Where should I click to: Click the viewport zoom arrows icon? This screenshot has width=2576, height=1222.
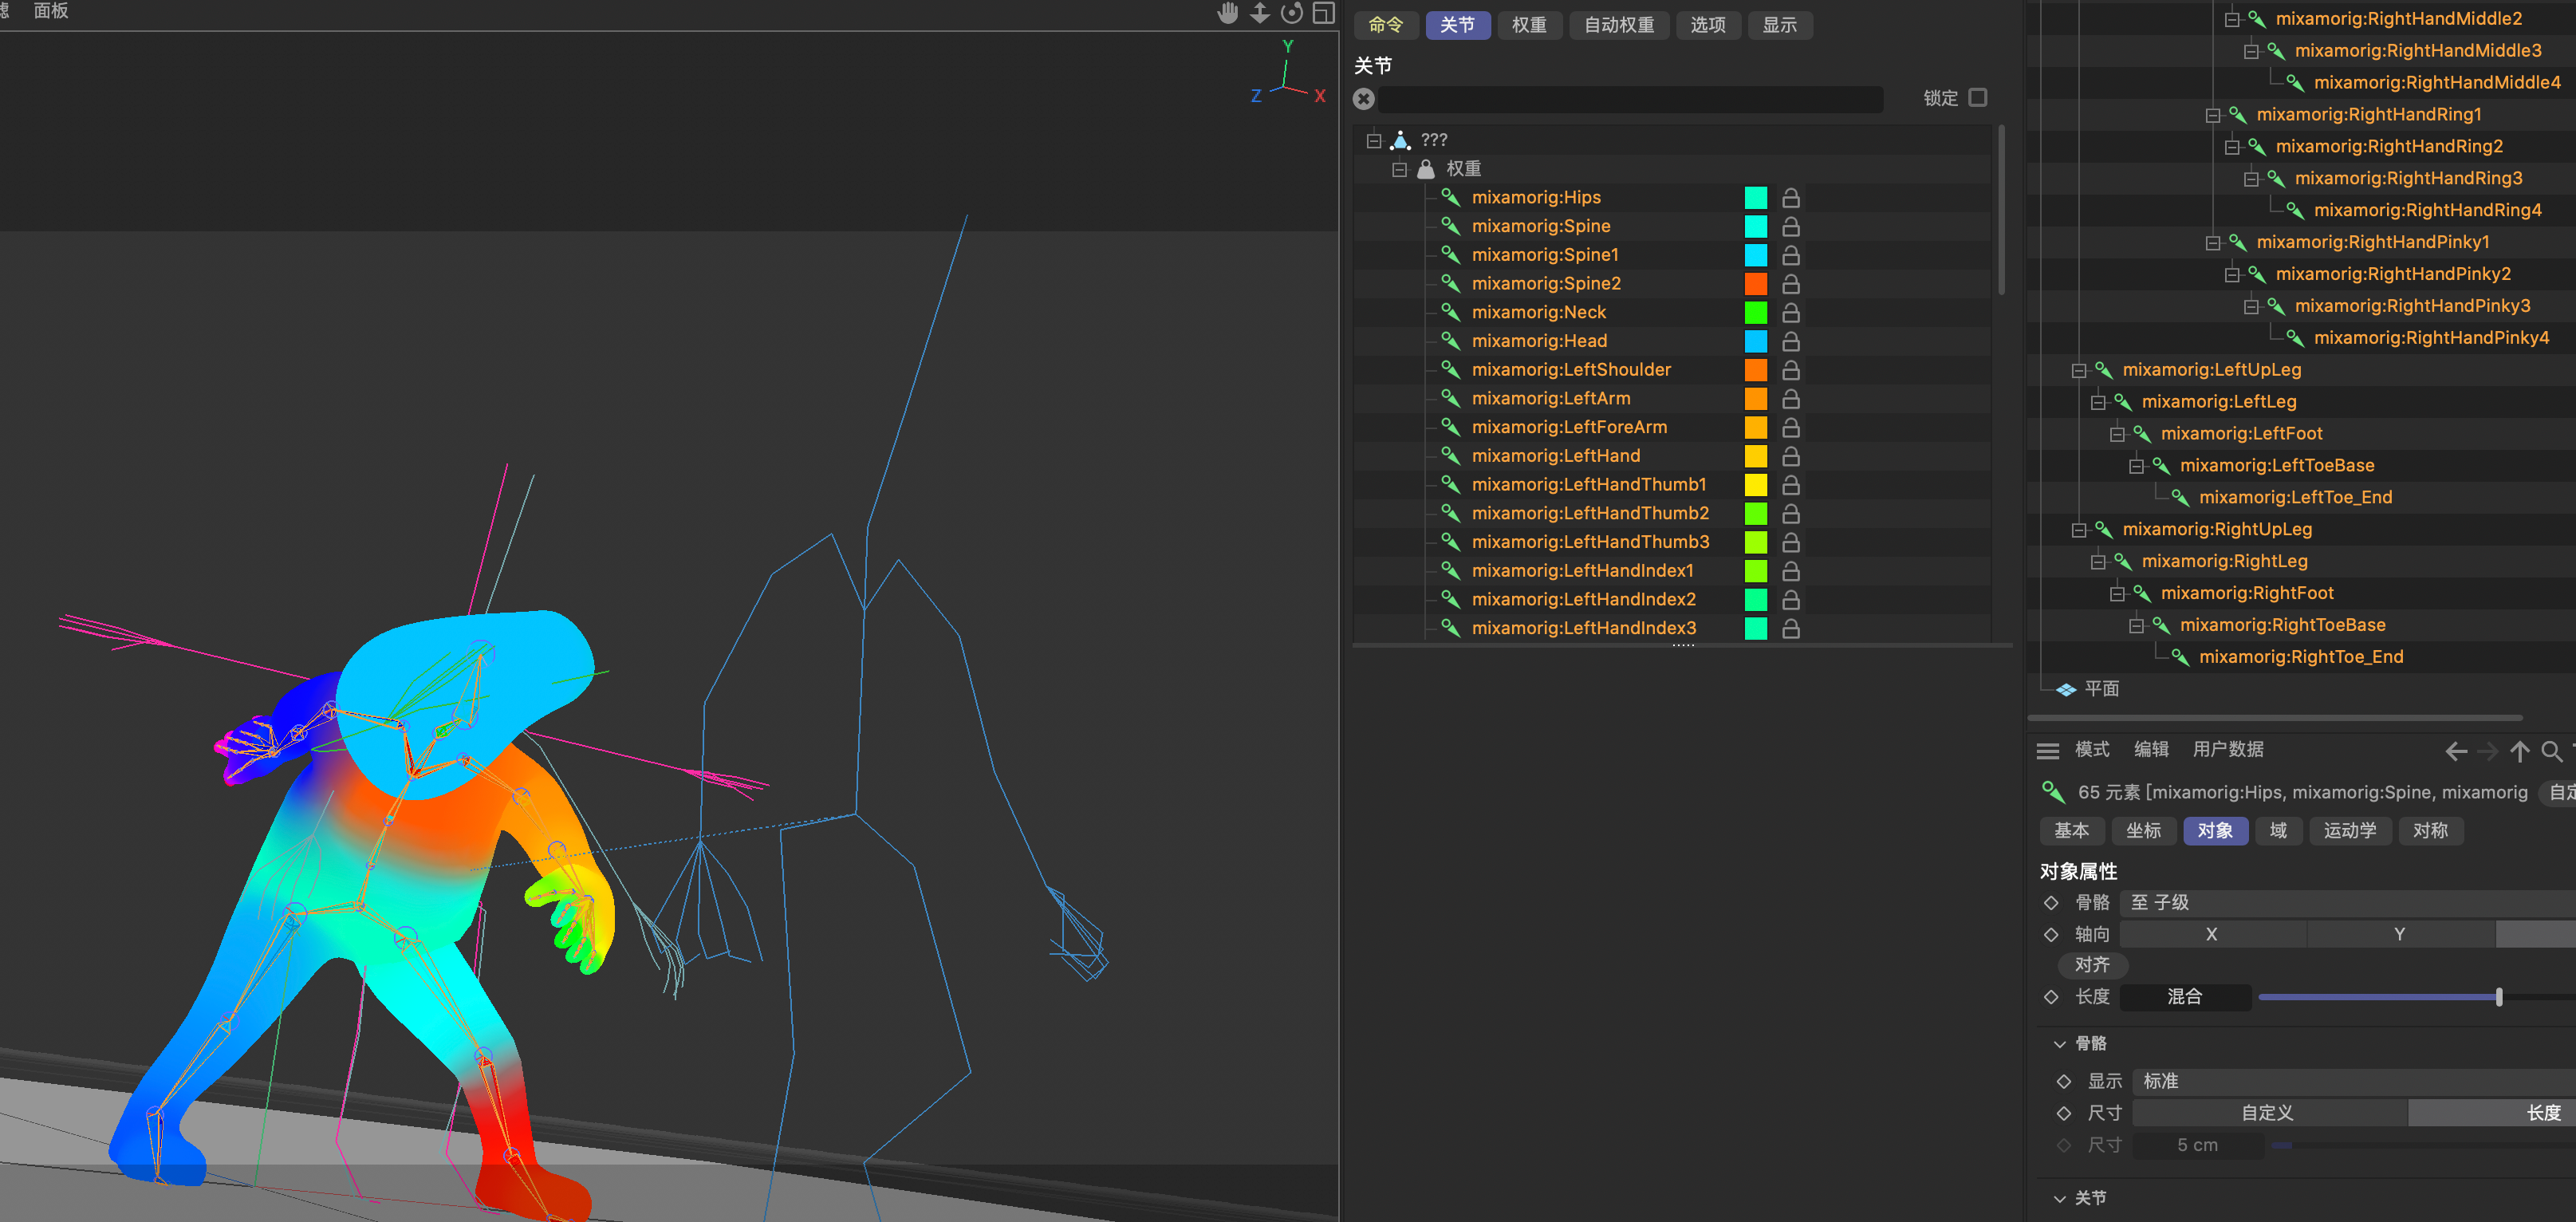pos(1260,13)
